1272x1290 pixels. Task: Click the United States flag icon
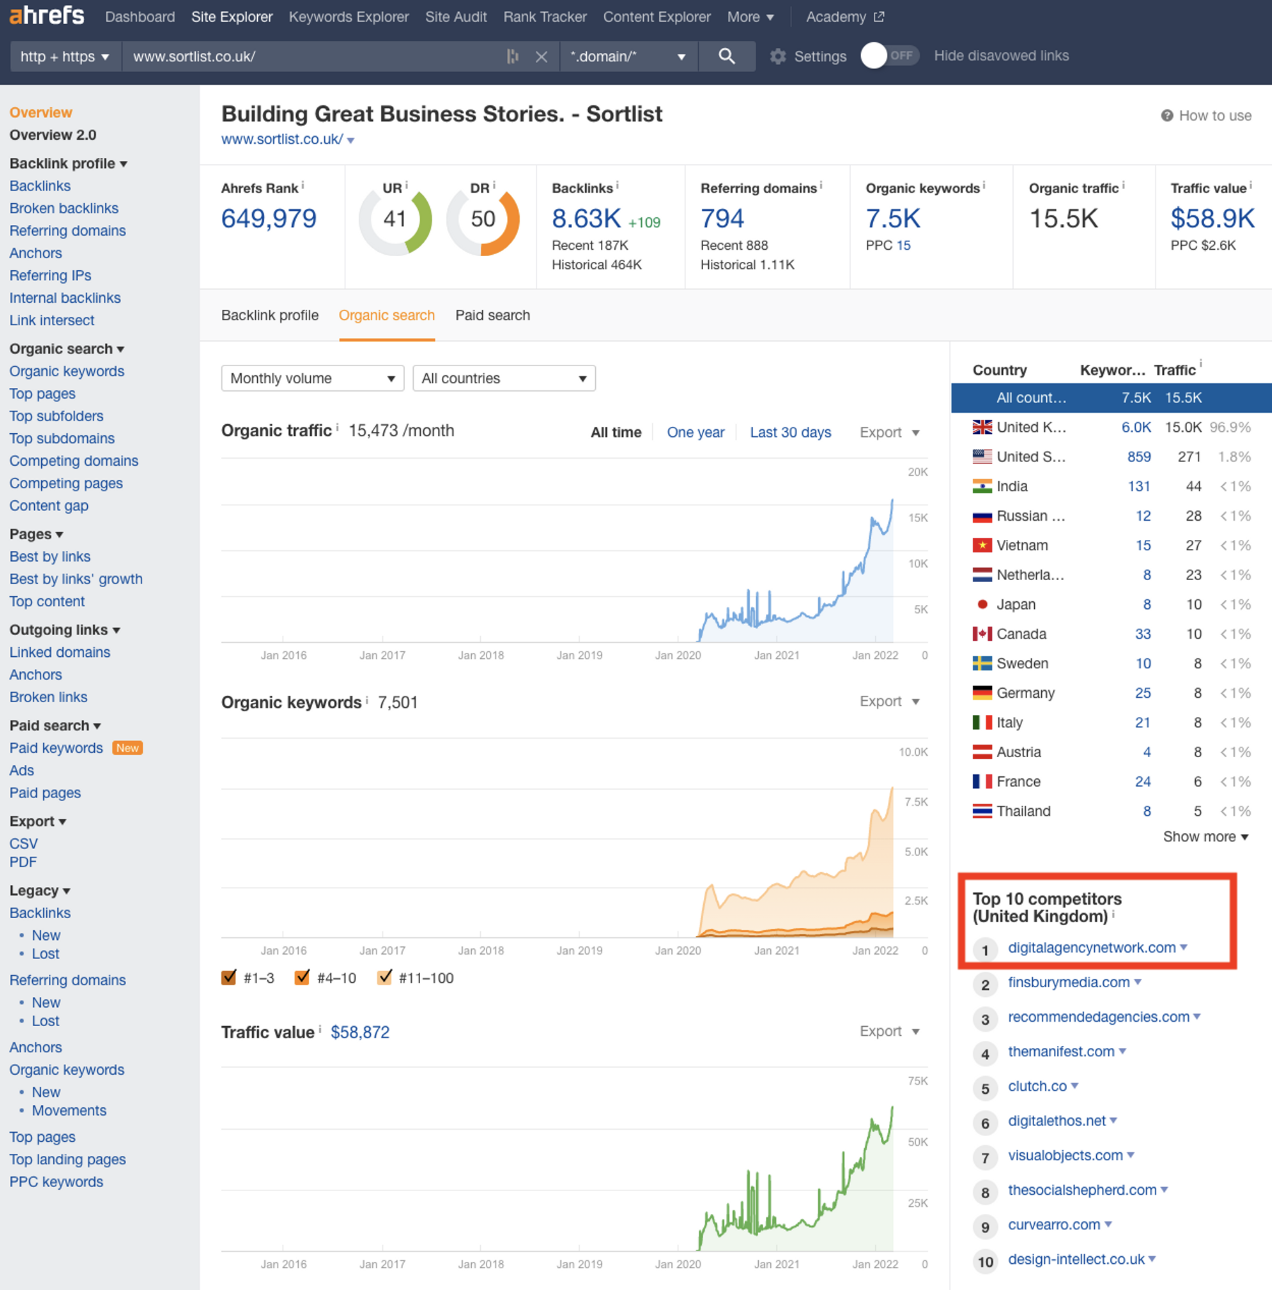click(x=982, y=456)
